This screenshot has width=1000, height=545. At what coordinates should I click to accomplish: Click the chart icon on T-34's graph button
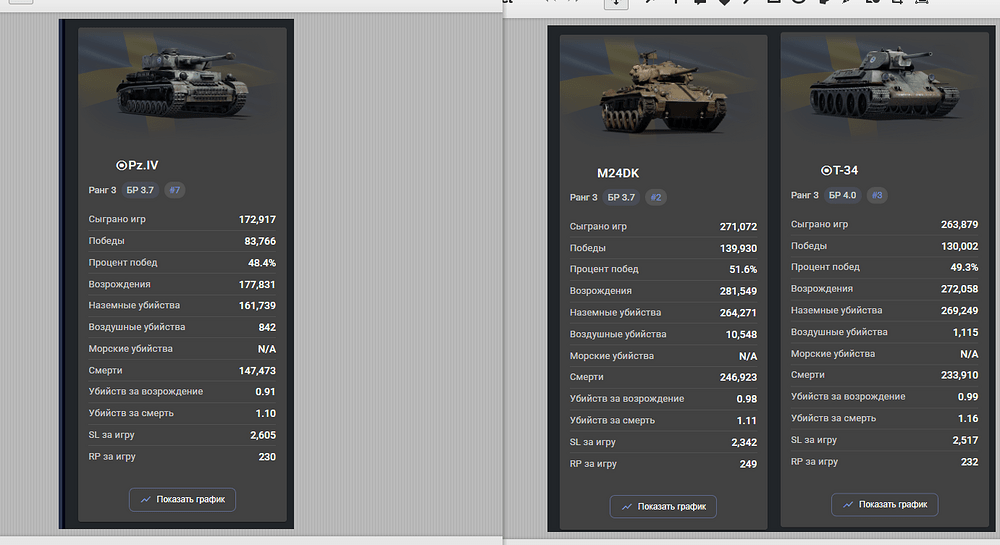tap(848, 505)
